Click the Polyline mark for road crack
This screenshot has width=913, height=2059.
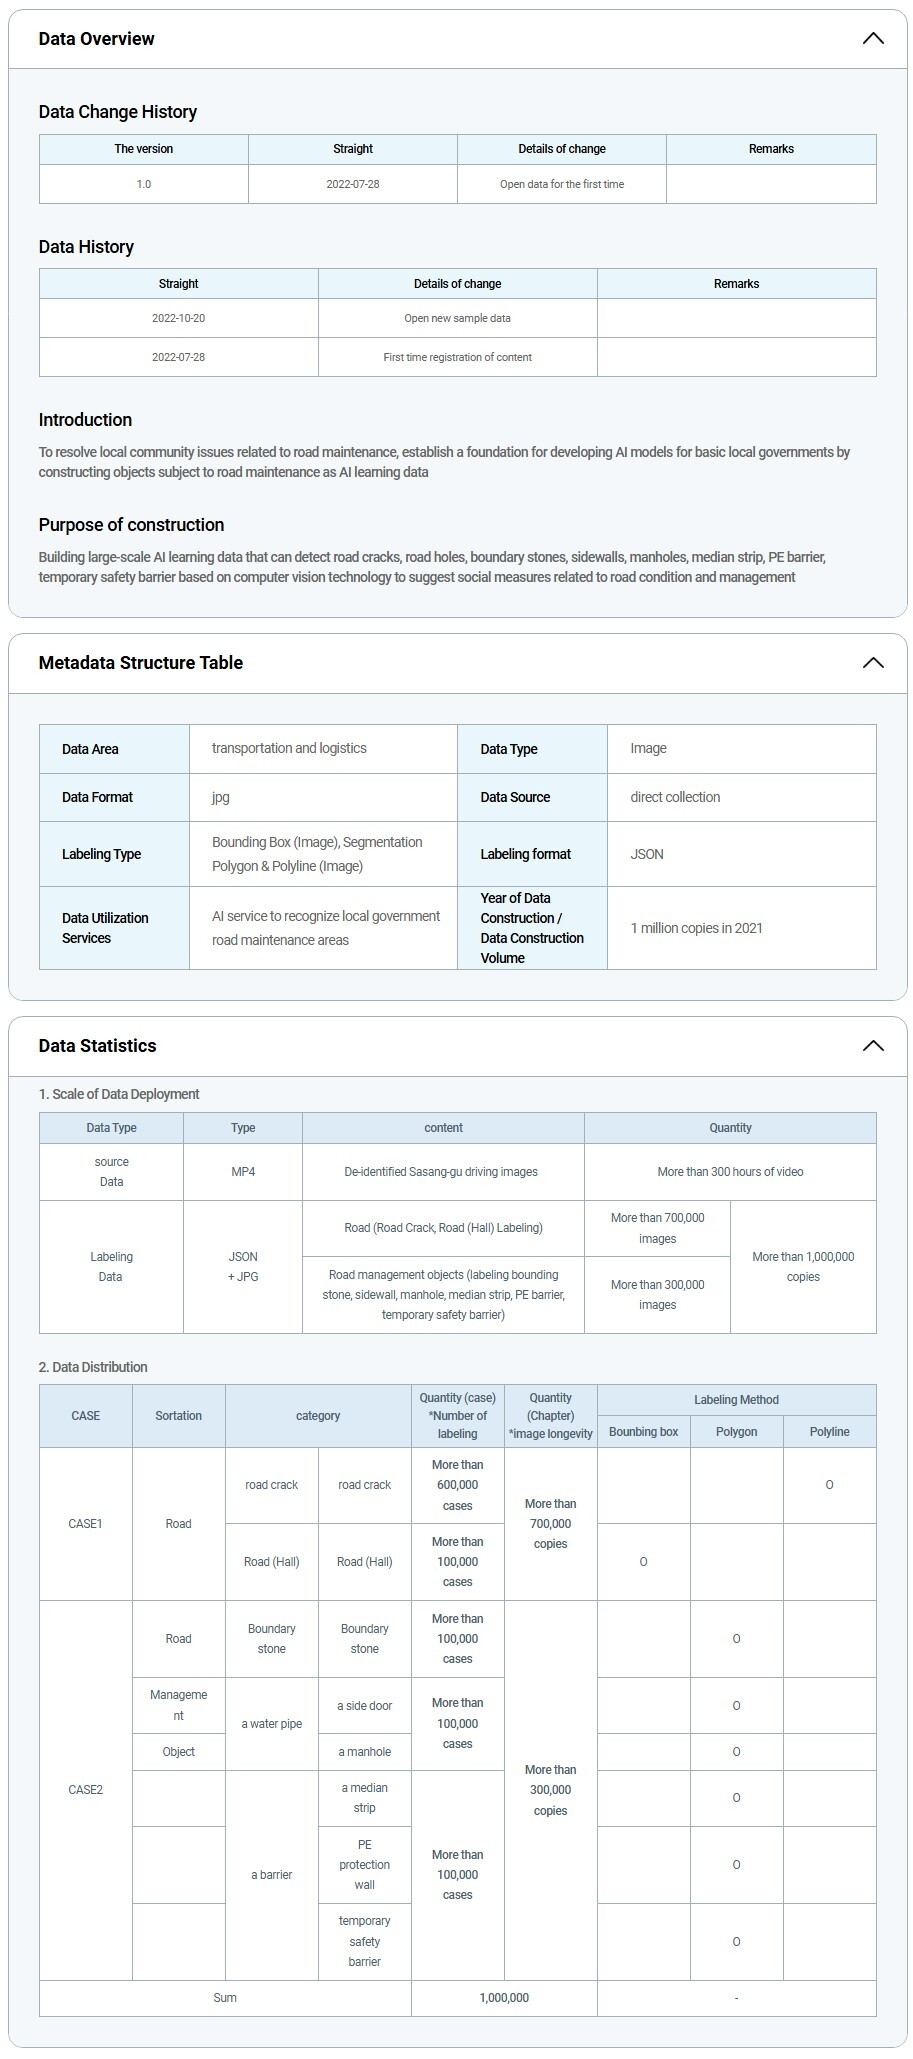829,1485
